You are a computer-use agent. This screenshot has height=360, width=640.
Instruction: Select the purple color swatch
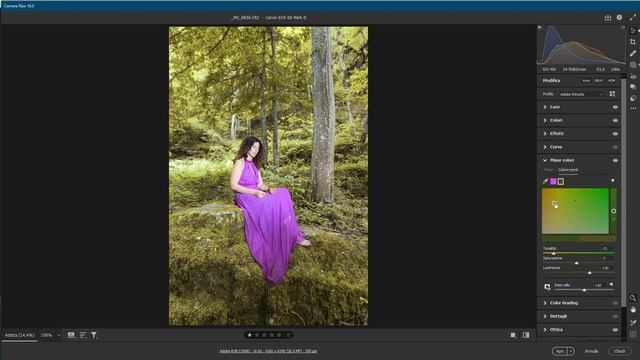coord(553,181)
